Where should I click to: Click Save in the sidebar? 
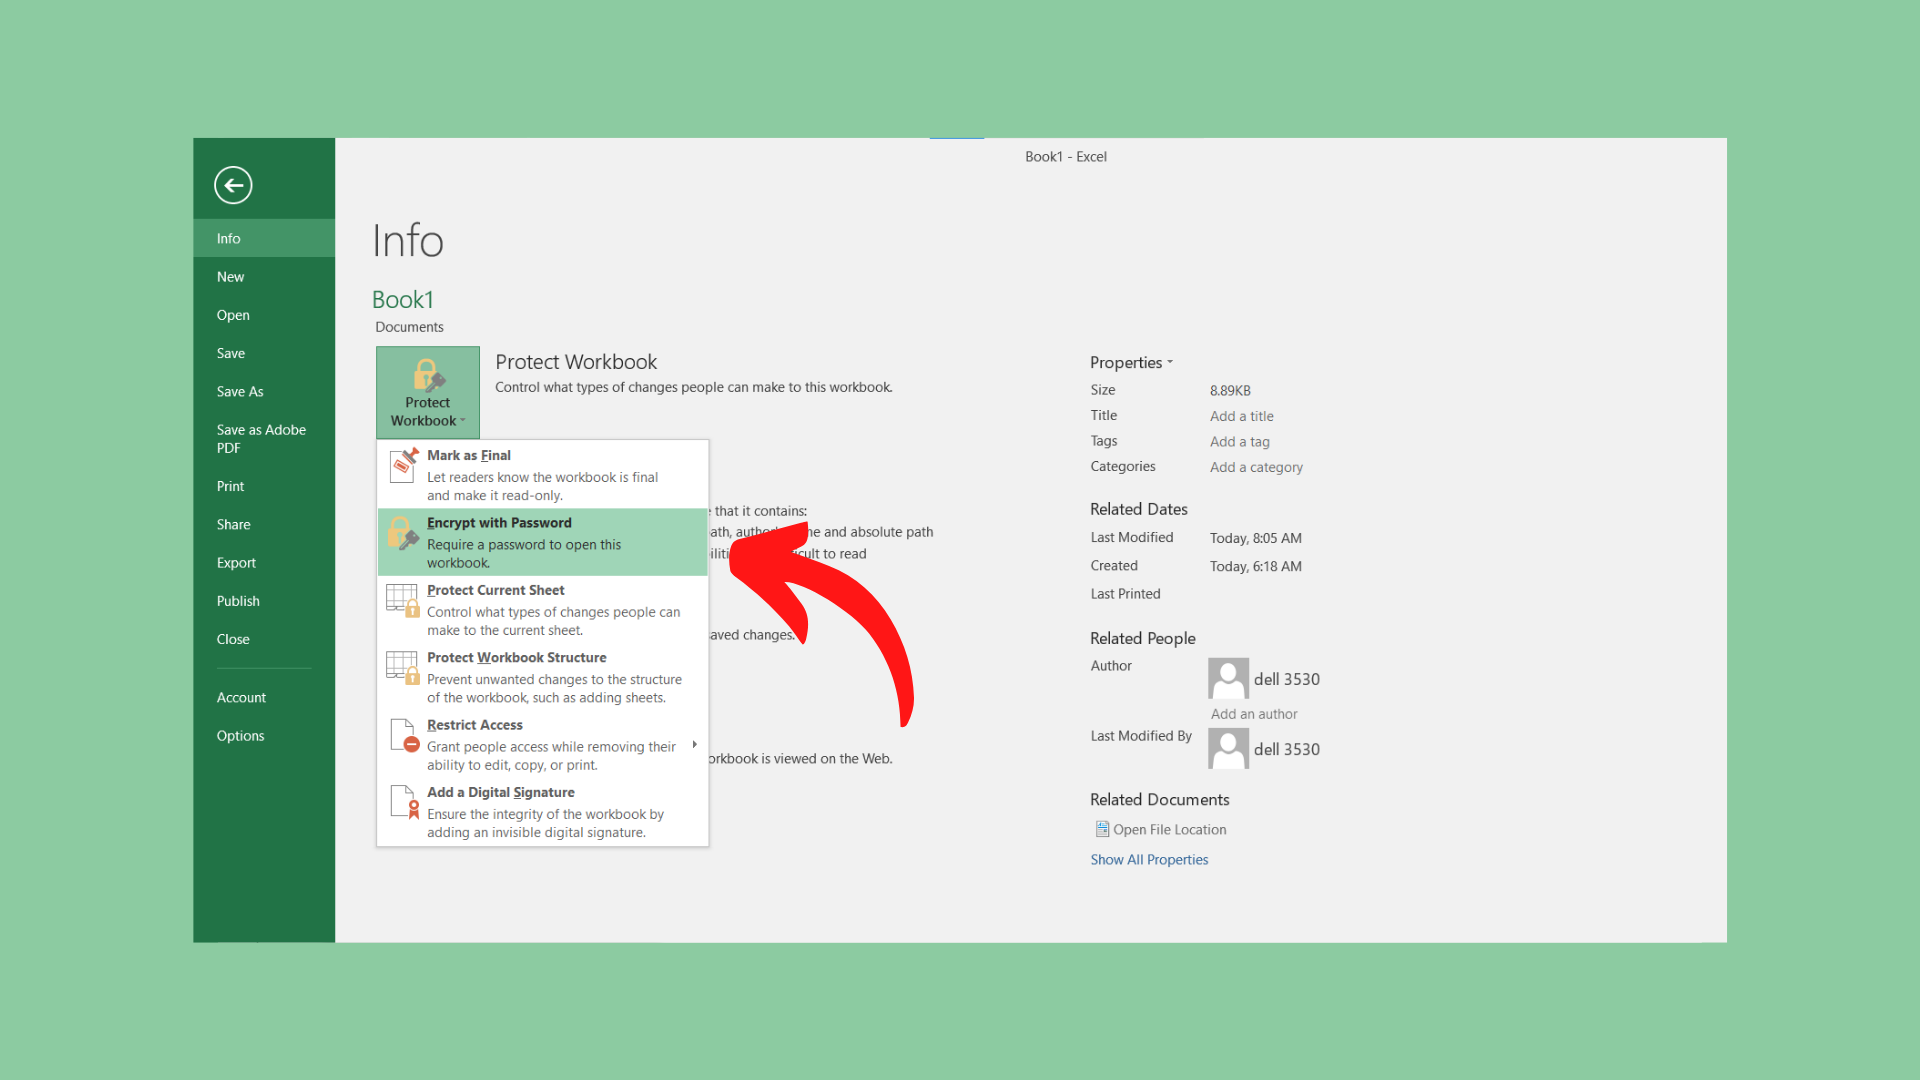264,353
